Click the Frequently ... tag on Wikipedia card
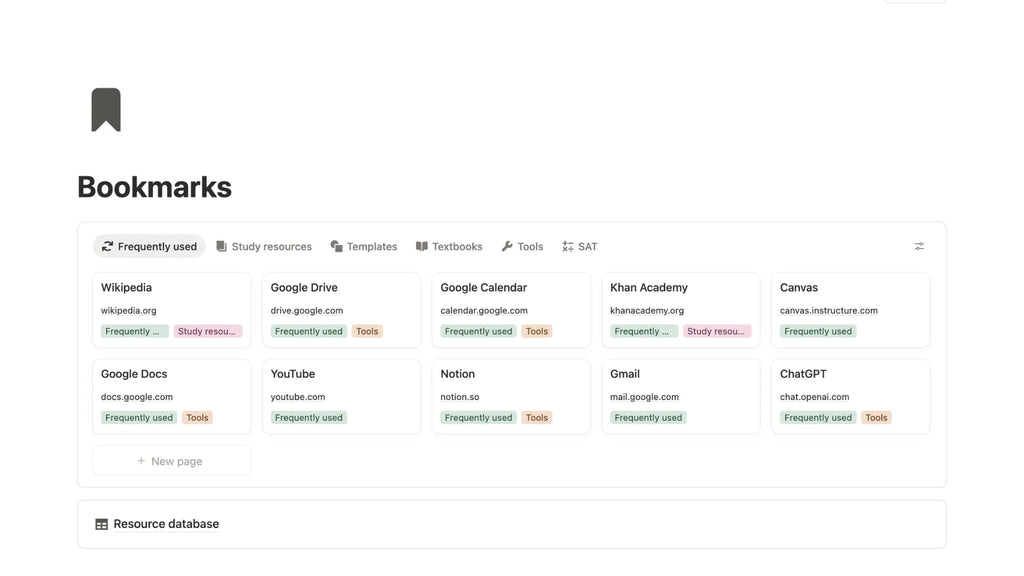The image size is (1024, 576). [x=135, y=331]
